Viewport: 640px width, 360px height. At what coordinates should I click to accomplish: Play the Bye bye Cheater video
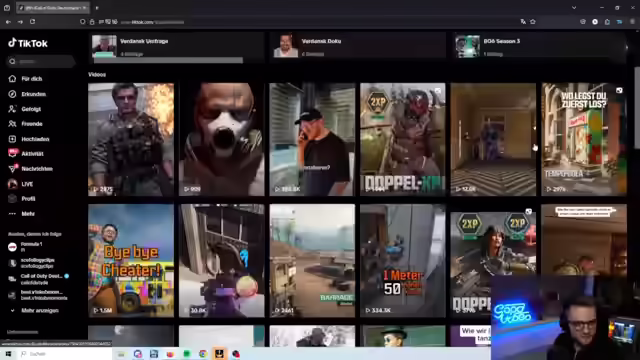tap(131, 261)
